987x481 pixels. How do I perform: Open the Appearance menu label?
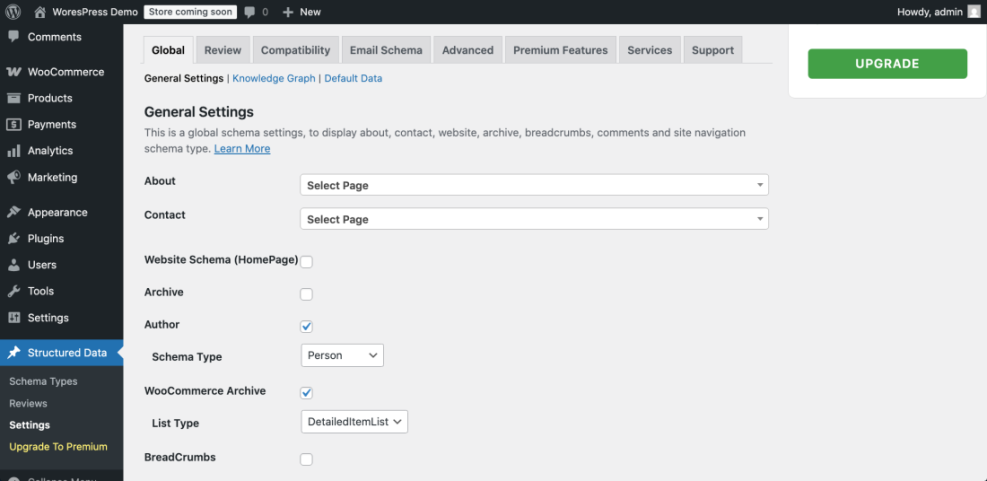click(x=57, y=212)
